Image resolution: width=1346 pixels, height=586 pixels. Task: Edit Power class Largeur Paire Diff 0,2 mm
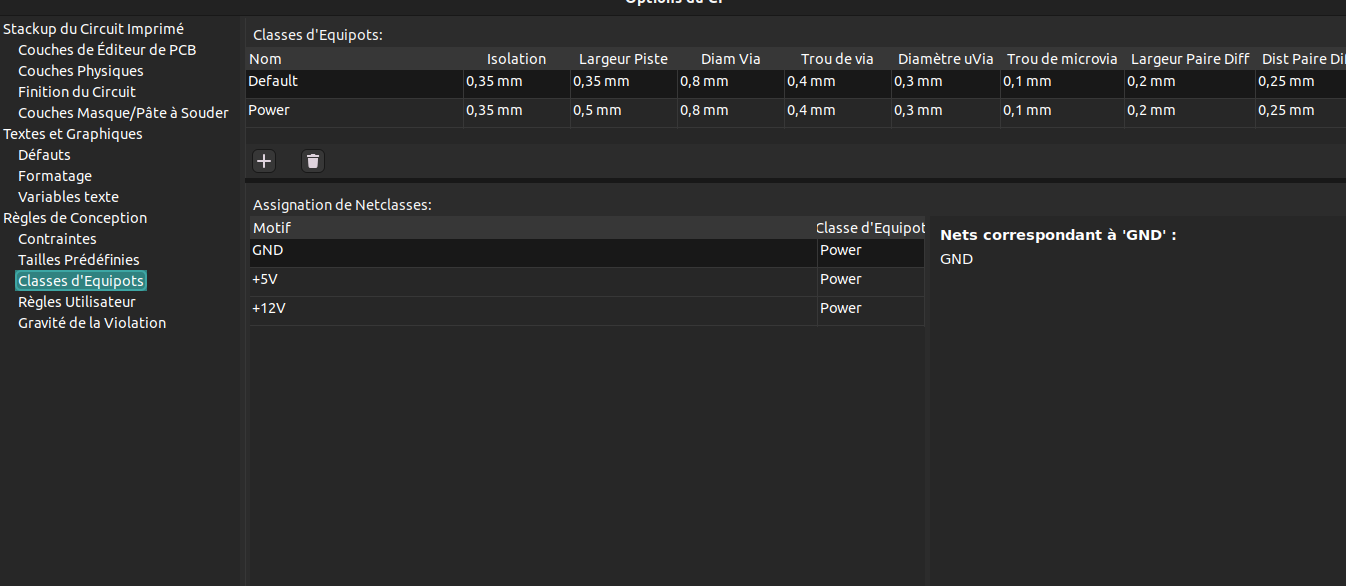click(x=1190, y=112)
